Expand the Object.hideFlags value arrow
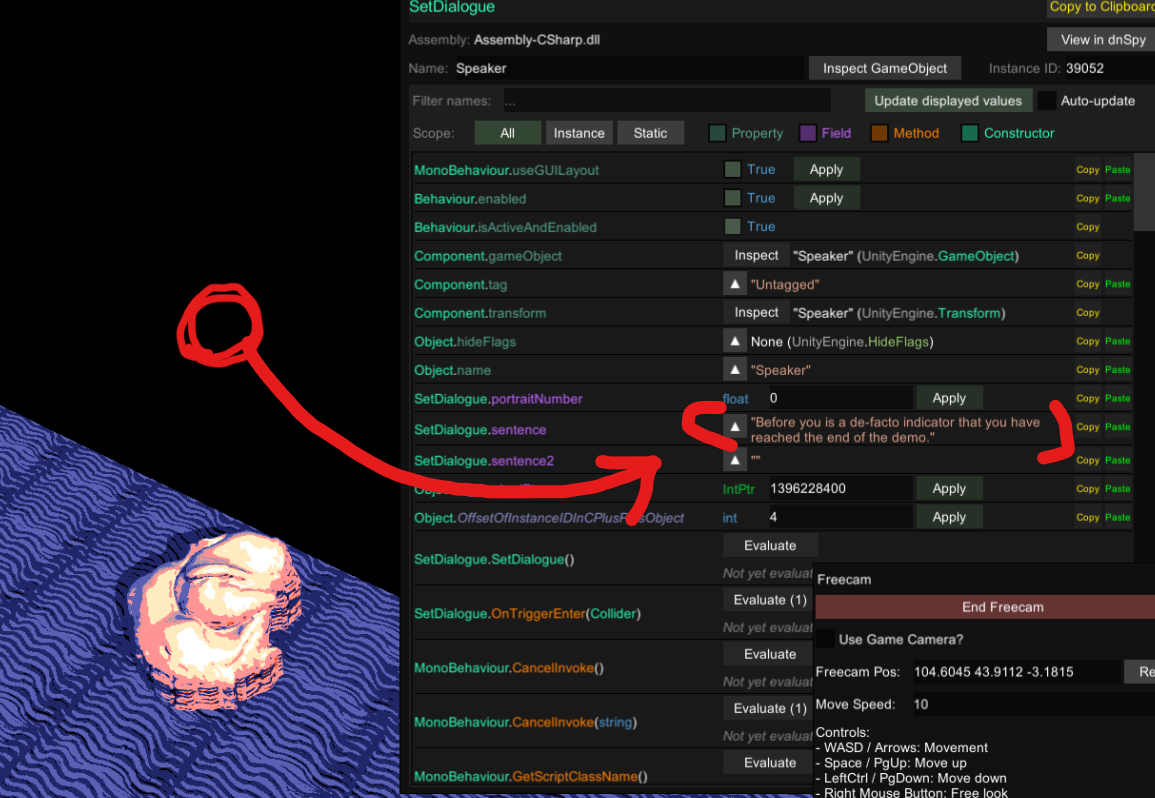The height and width of the screenshot is (798, 1155). (x=735, y=342)
